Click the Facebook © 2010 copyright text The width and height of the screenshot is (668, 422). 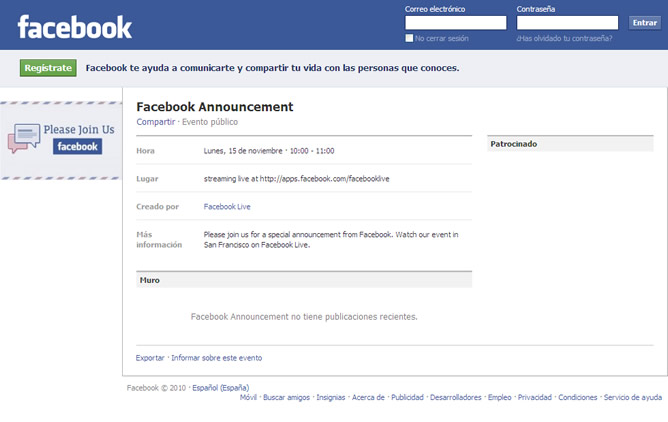click(156, 388)
